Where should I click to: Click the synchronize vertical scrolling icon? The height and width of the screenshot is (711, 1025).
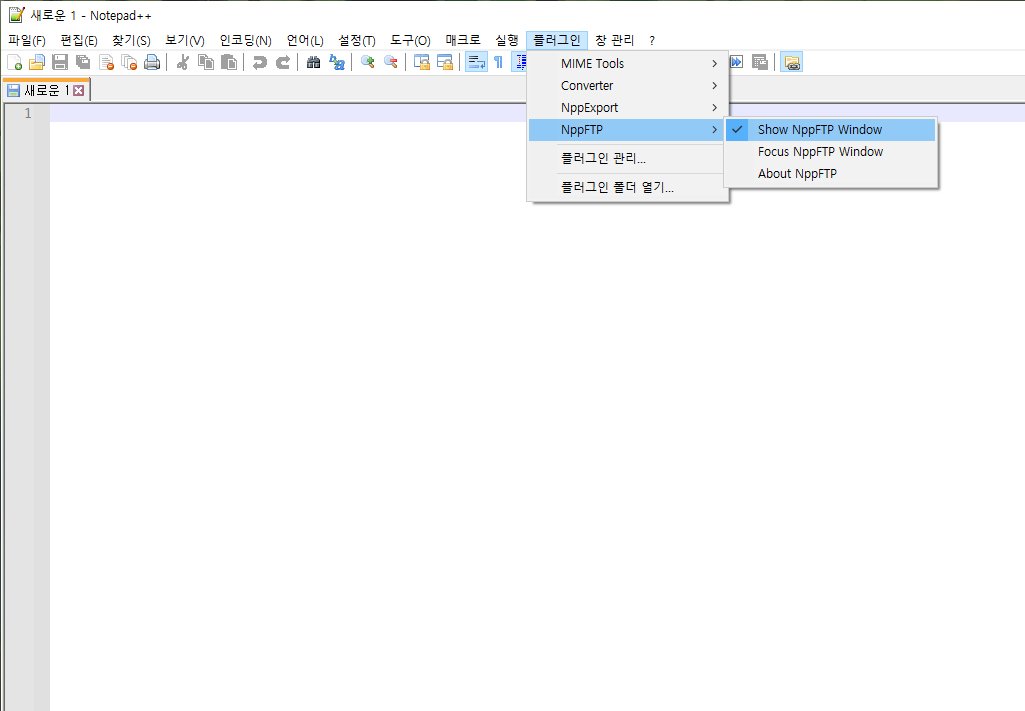pyautogui.click(x=422, y=63)
